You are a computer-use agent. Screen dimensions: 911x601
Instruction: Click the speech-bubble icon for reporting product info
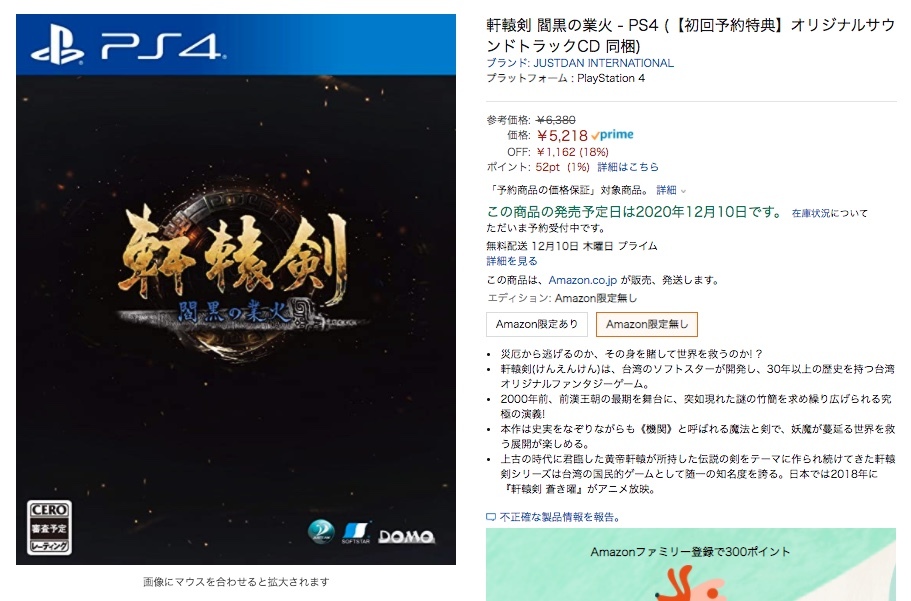(x=491, y=517)
